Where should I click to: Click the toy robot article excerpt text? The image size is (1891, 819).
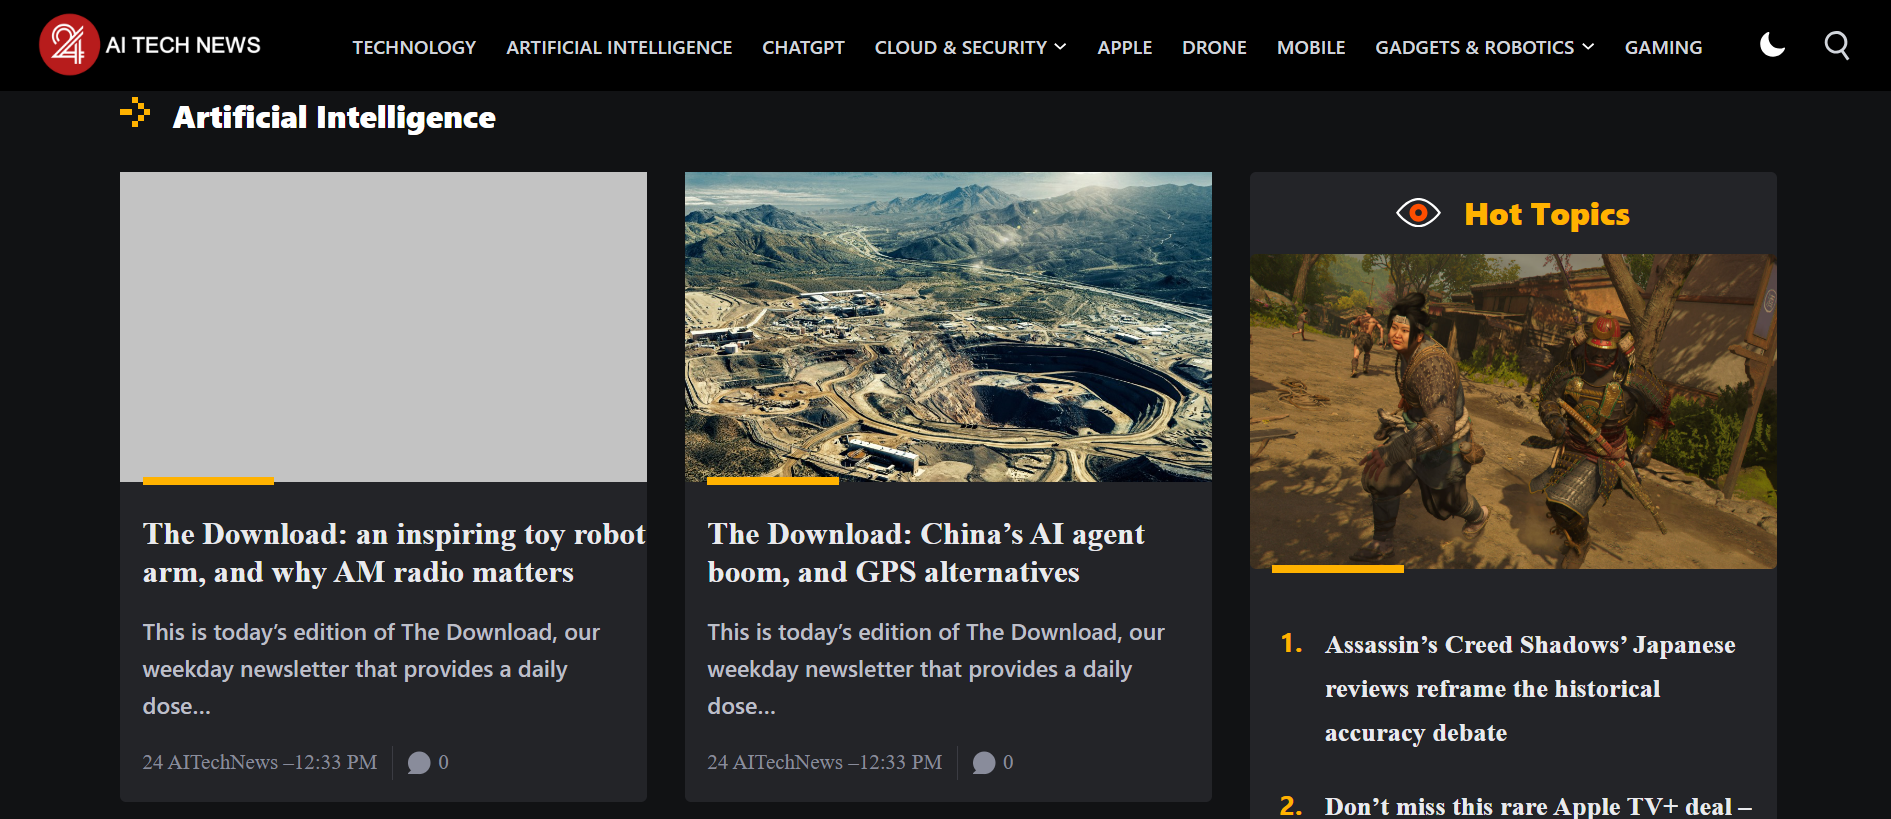[x=371, y=669]
